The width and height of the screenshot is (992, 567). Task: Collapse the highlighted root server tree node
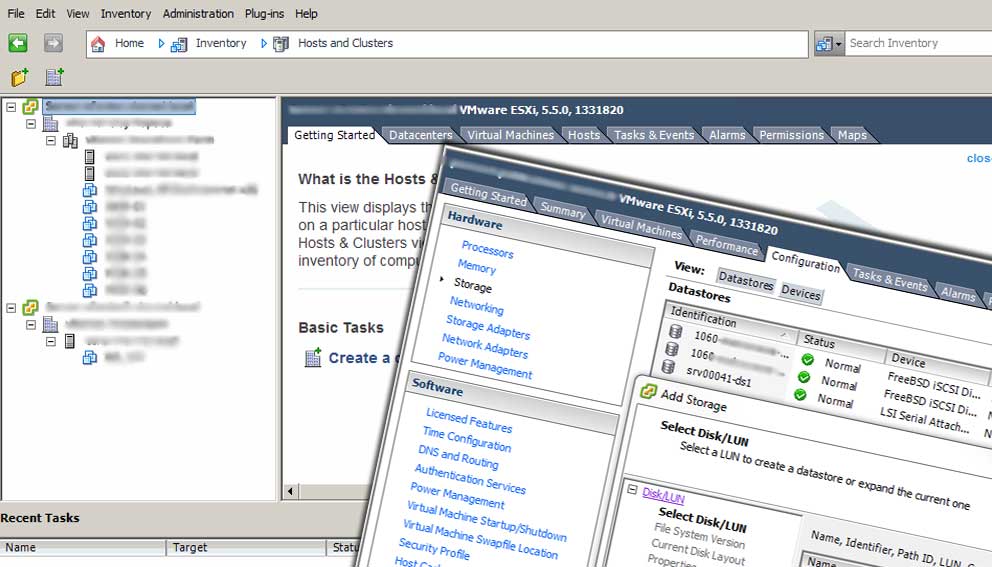pos(11,107)
